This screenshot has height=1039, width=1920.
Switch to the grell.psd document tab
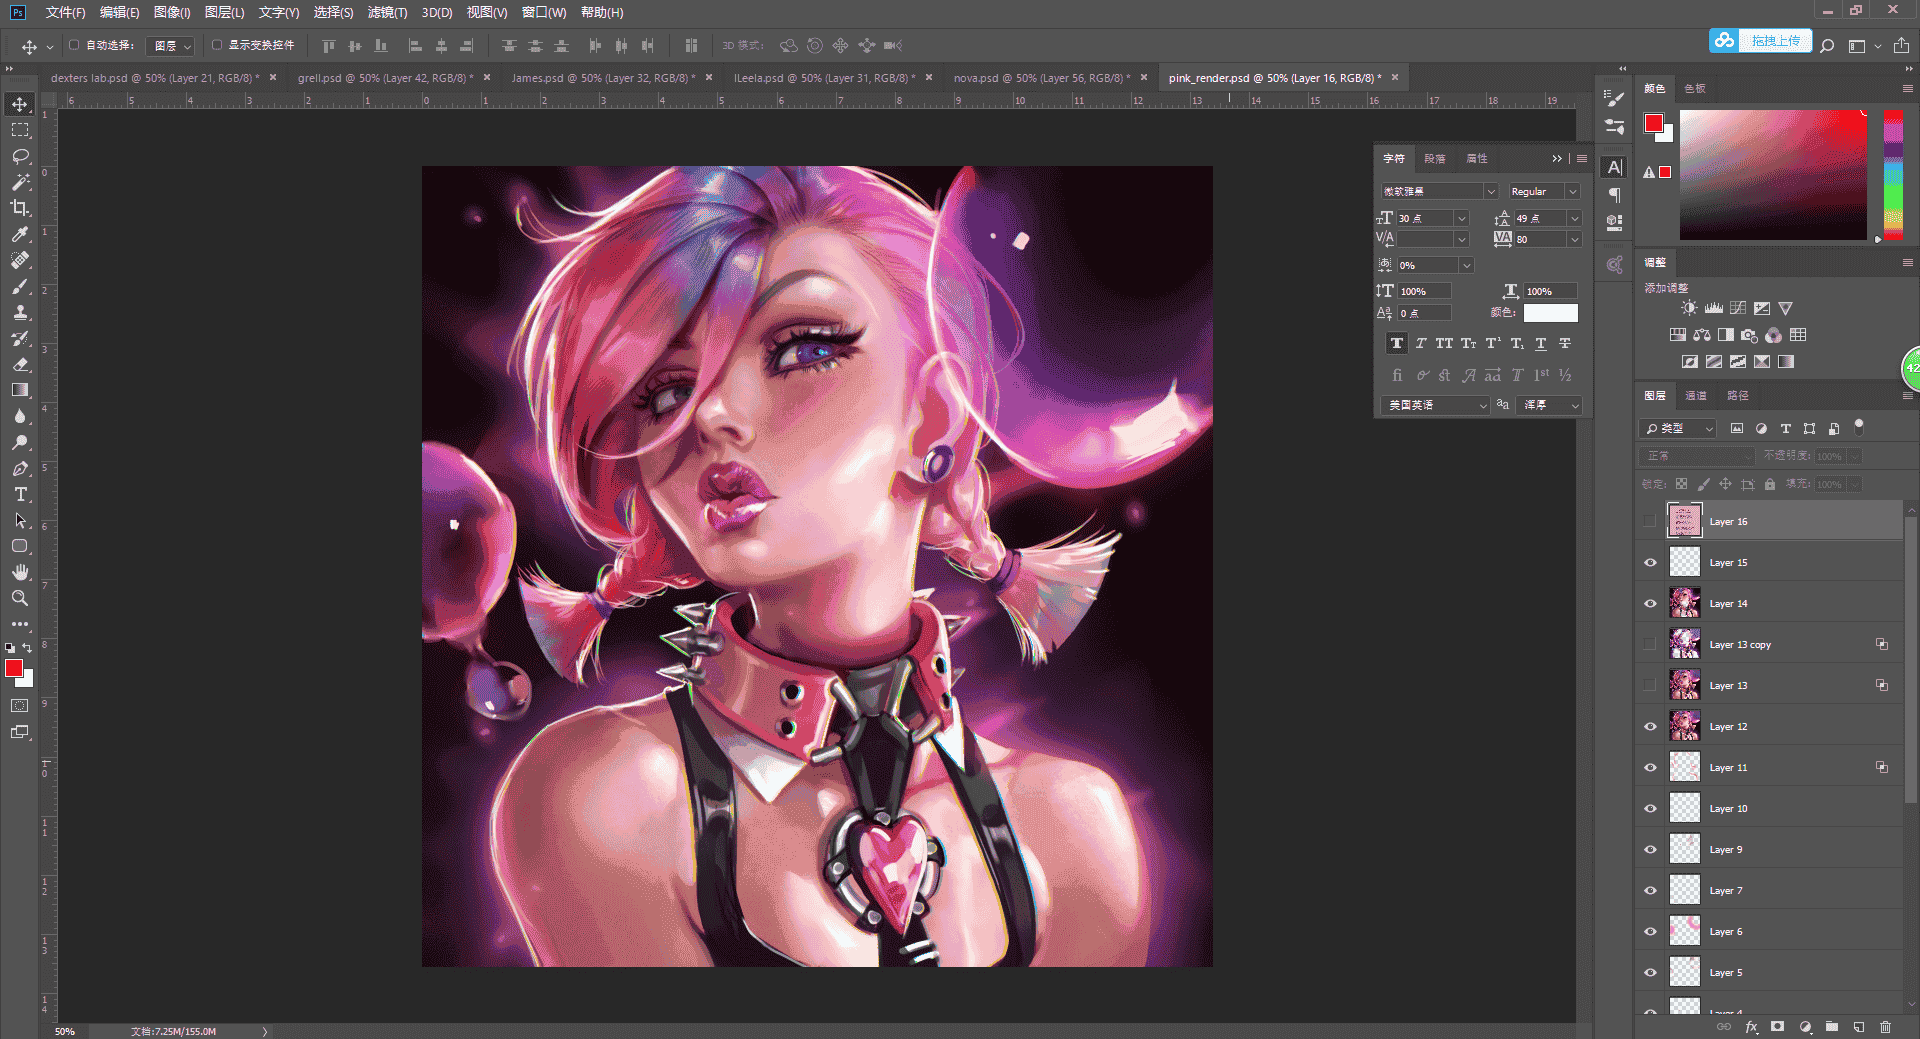tap(385, 78)
